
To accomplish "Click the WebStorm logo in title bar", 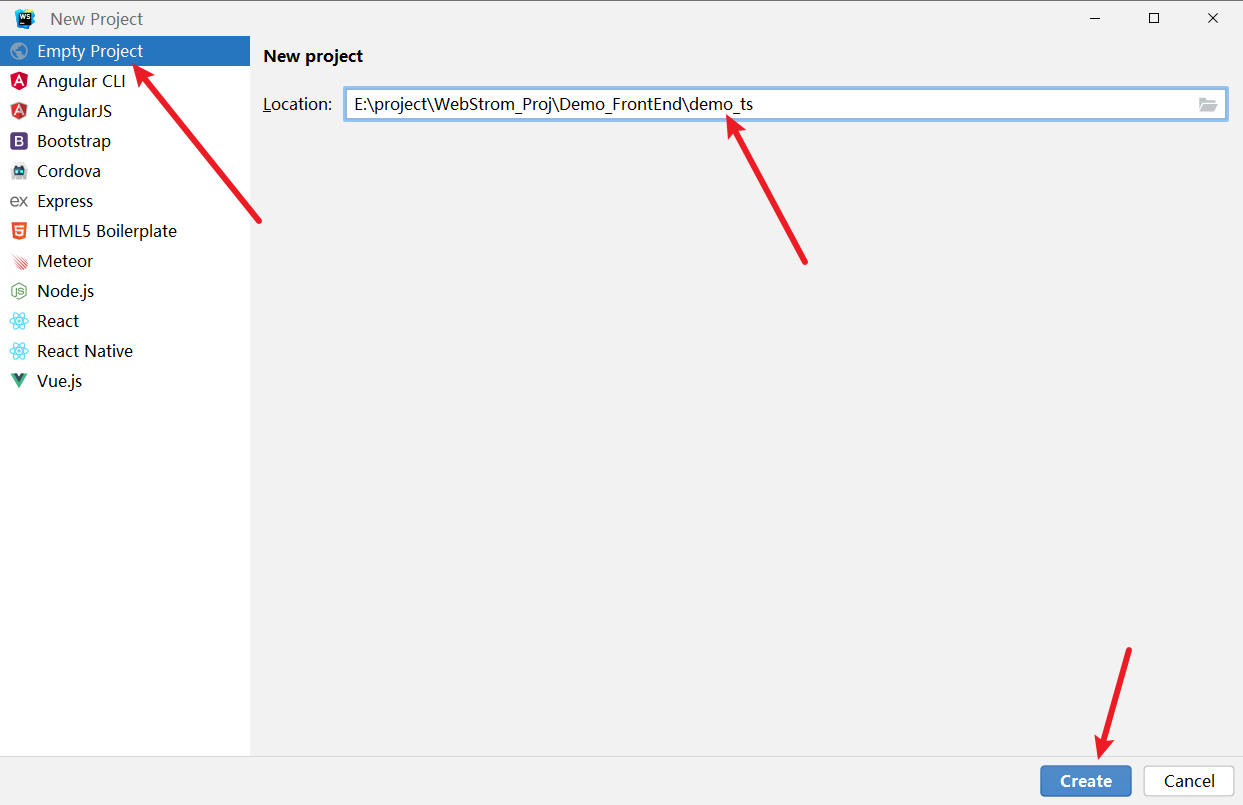I will coord(25,18).
